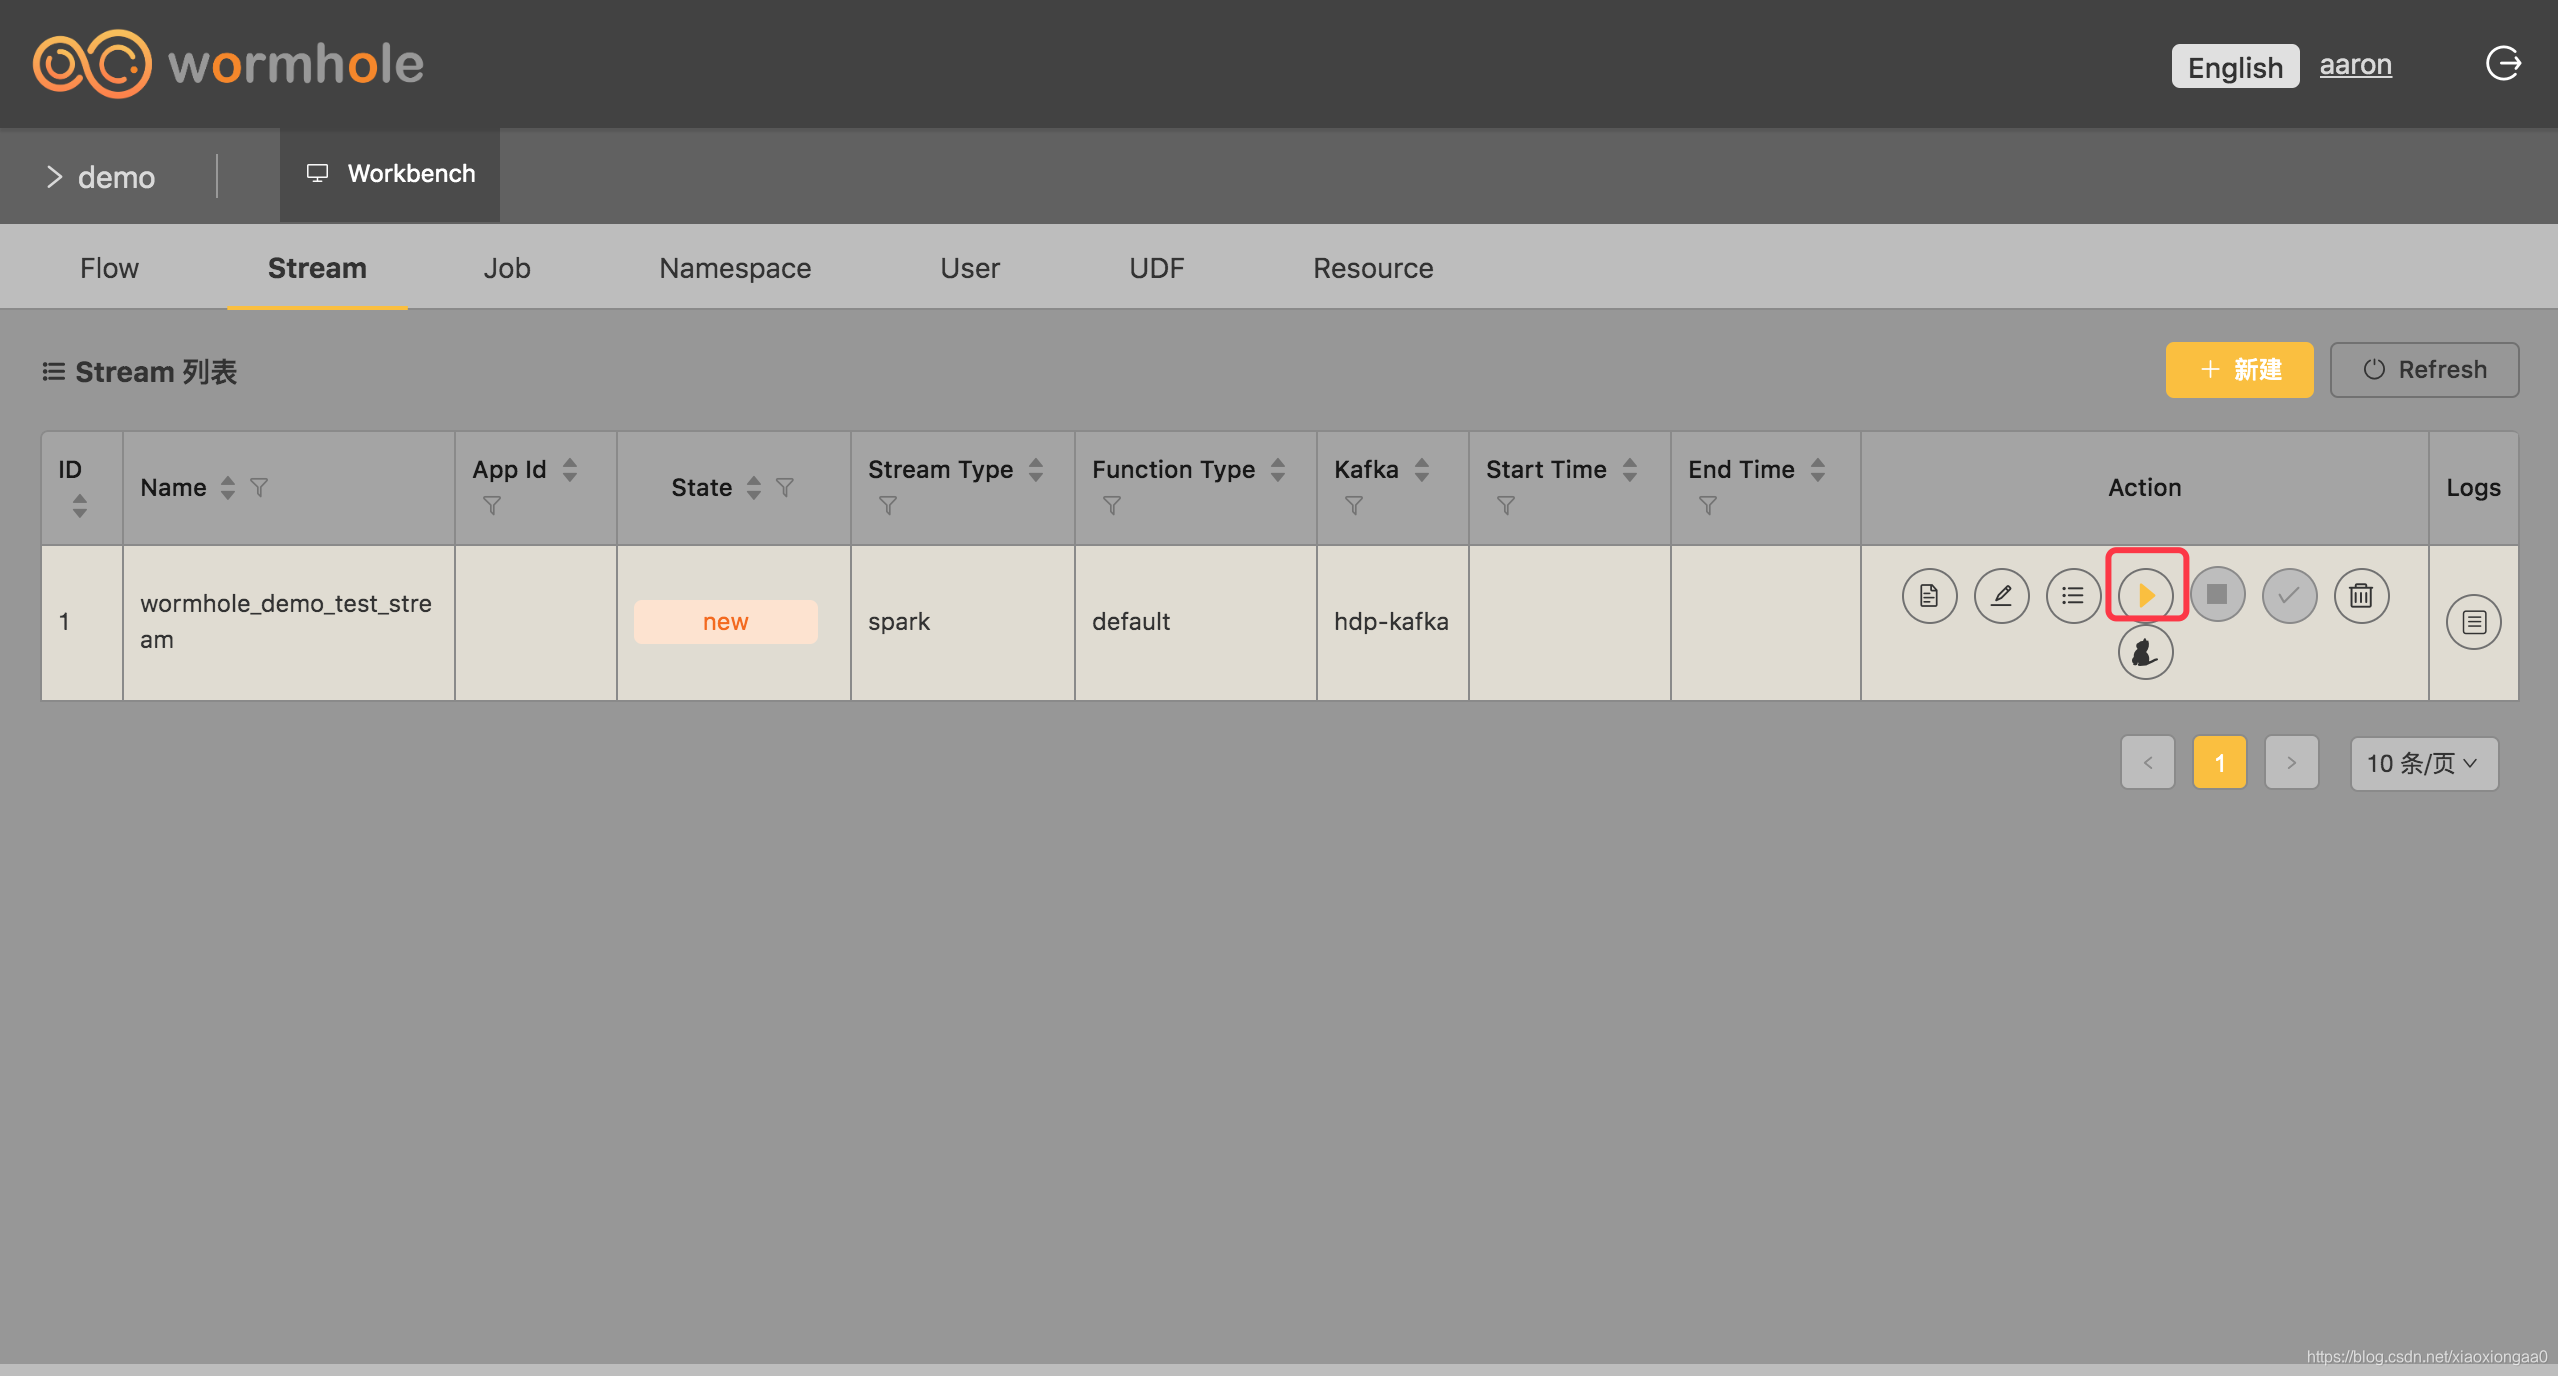This screenshot has height=1376, width=2558.
Task: Toggle sort on ID column
Action: (80, 506)
